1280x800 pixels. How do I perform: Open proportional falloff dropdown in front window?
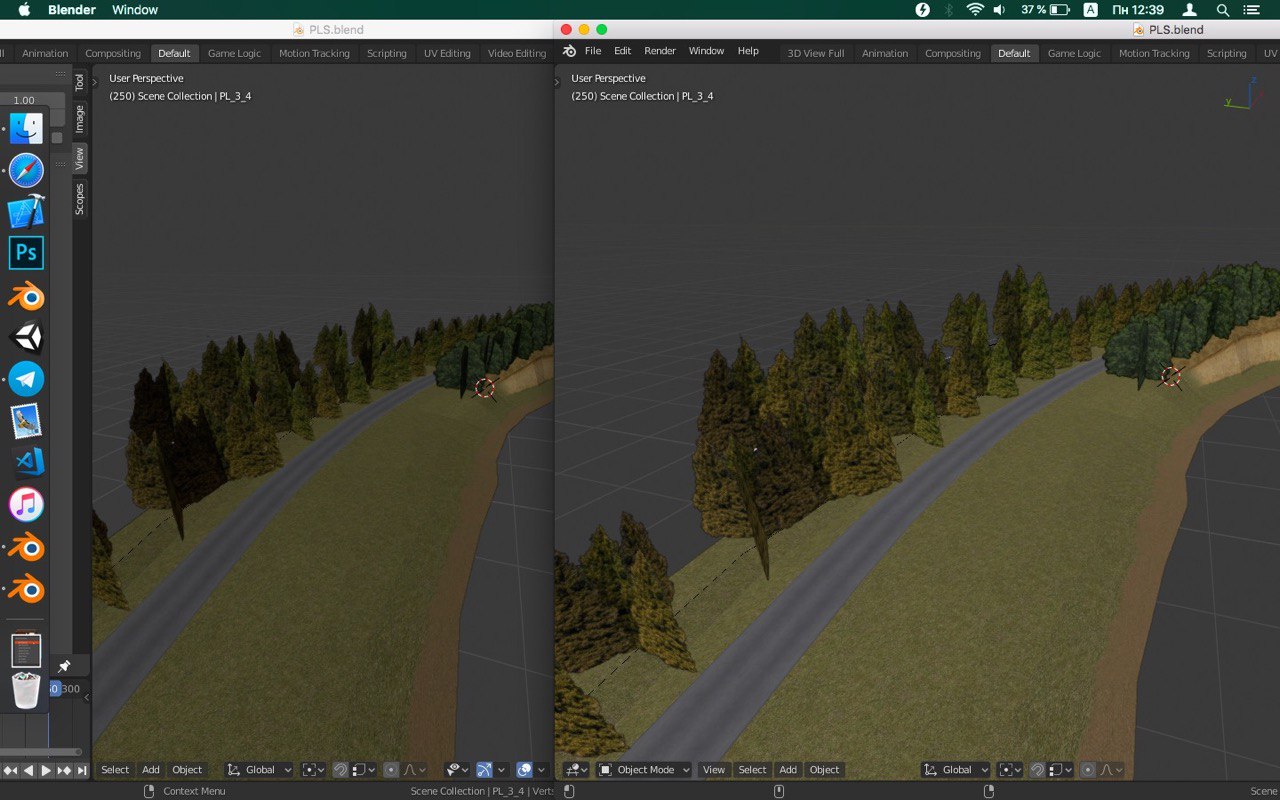[1112, 770]
